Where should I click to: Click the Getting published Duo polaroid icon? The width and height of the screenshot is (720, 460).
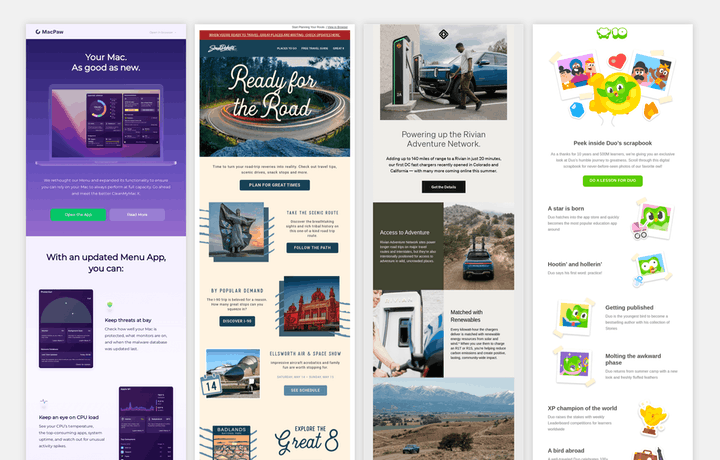(x=574, y=318)
